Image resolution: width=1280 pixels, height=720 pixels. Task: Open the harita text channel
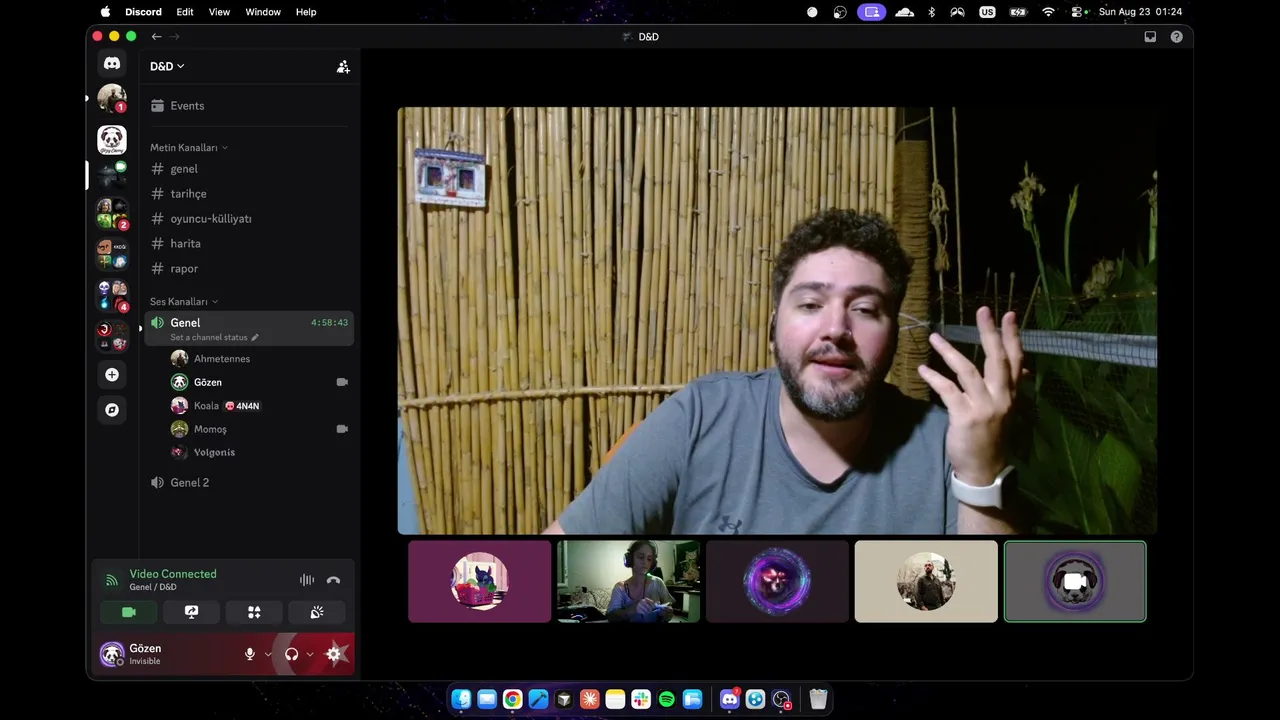[249, 244]
